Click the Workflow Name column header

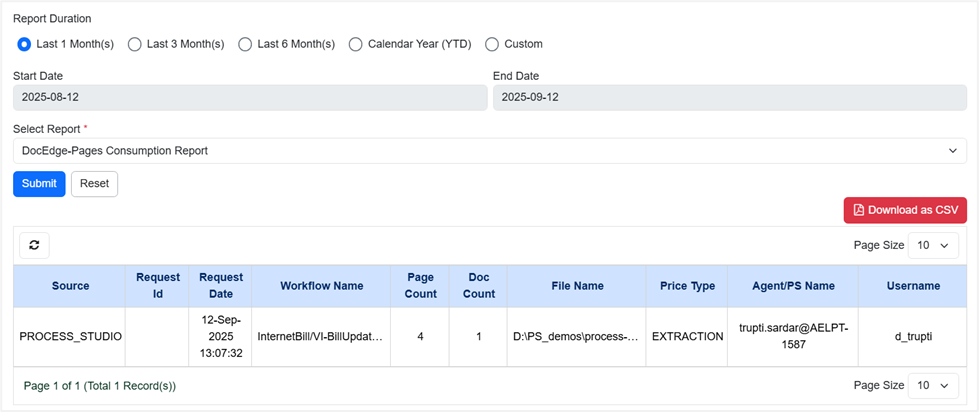pyautogui.click(x=321, y=286)
